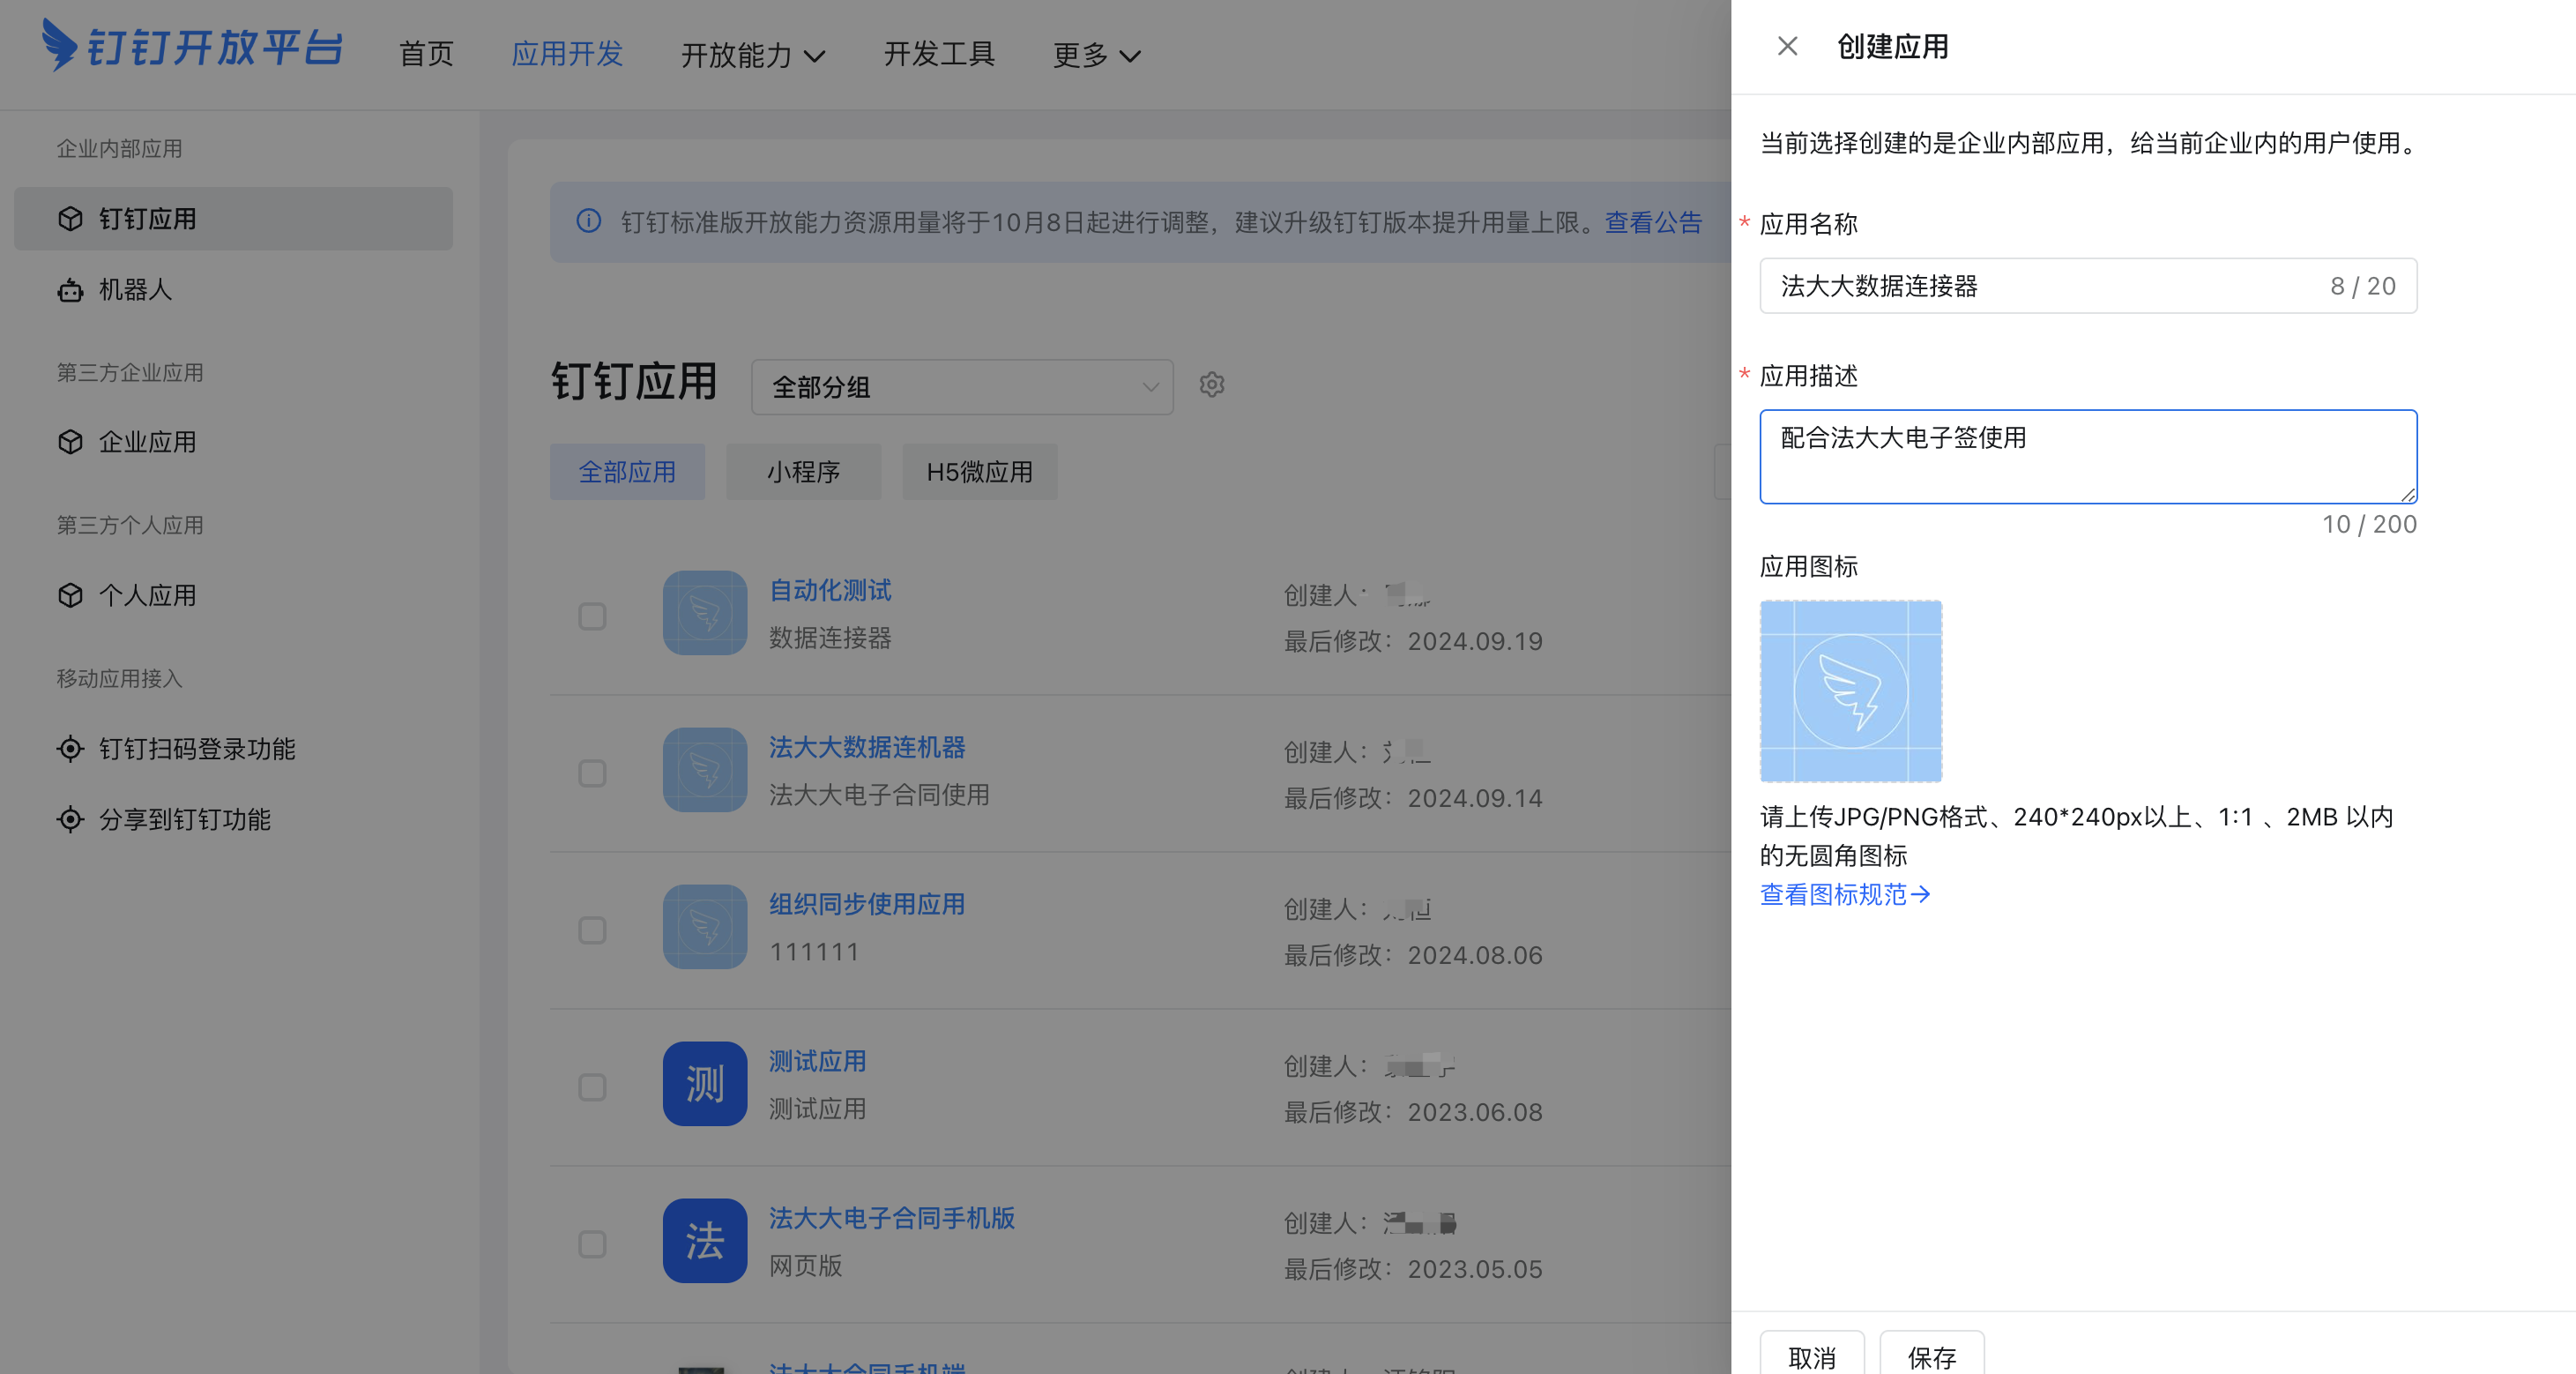Screen dimensions: 2576x1374
Task: Click the app icon upload placeholder
Action: click(x=1851, y=691)
